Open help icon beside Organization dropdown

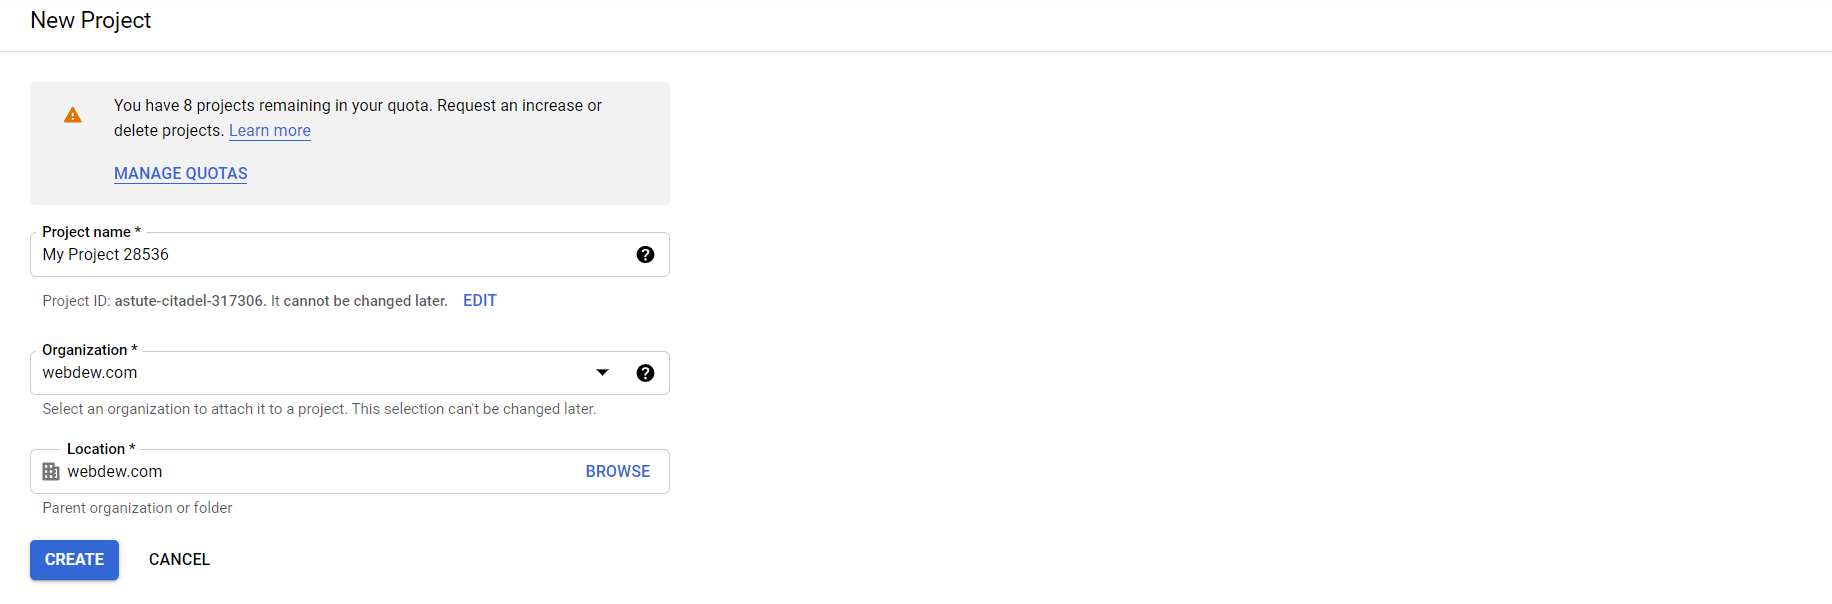[645, 373]
